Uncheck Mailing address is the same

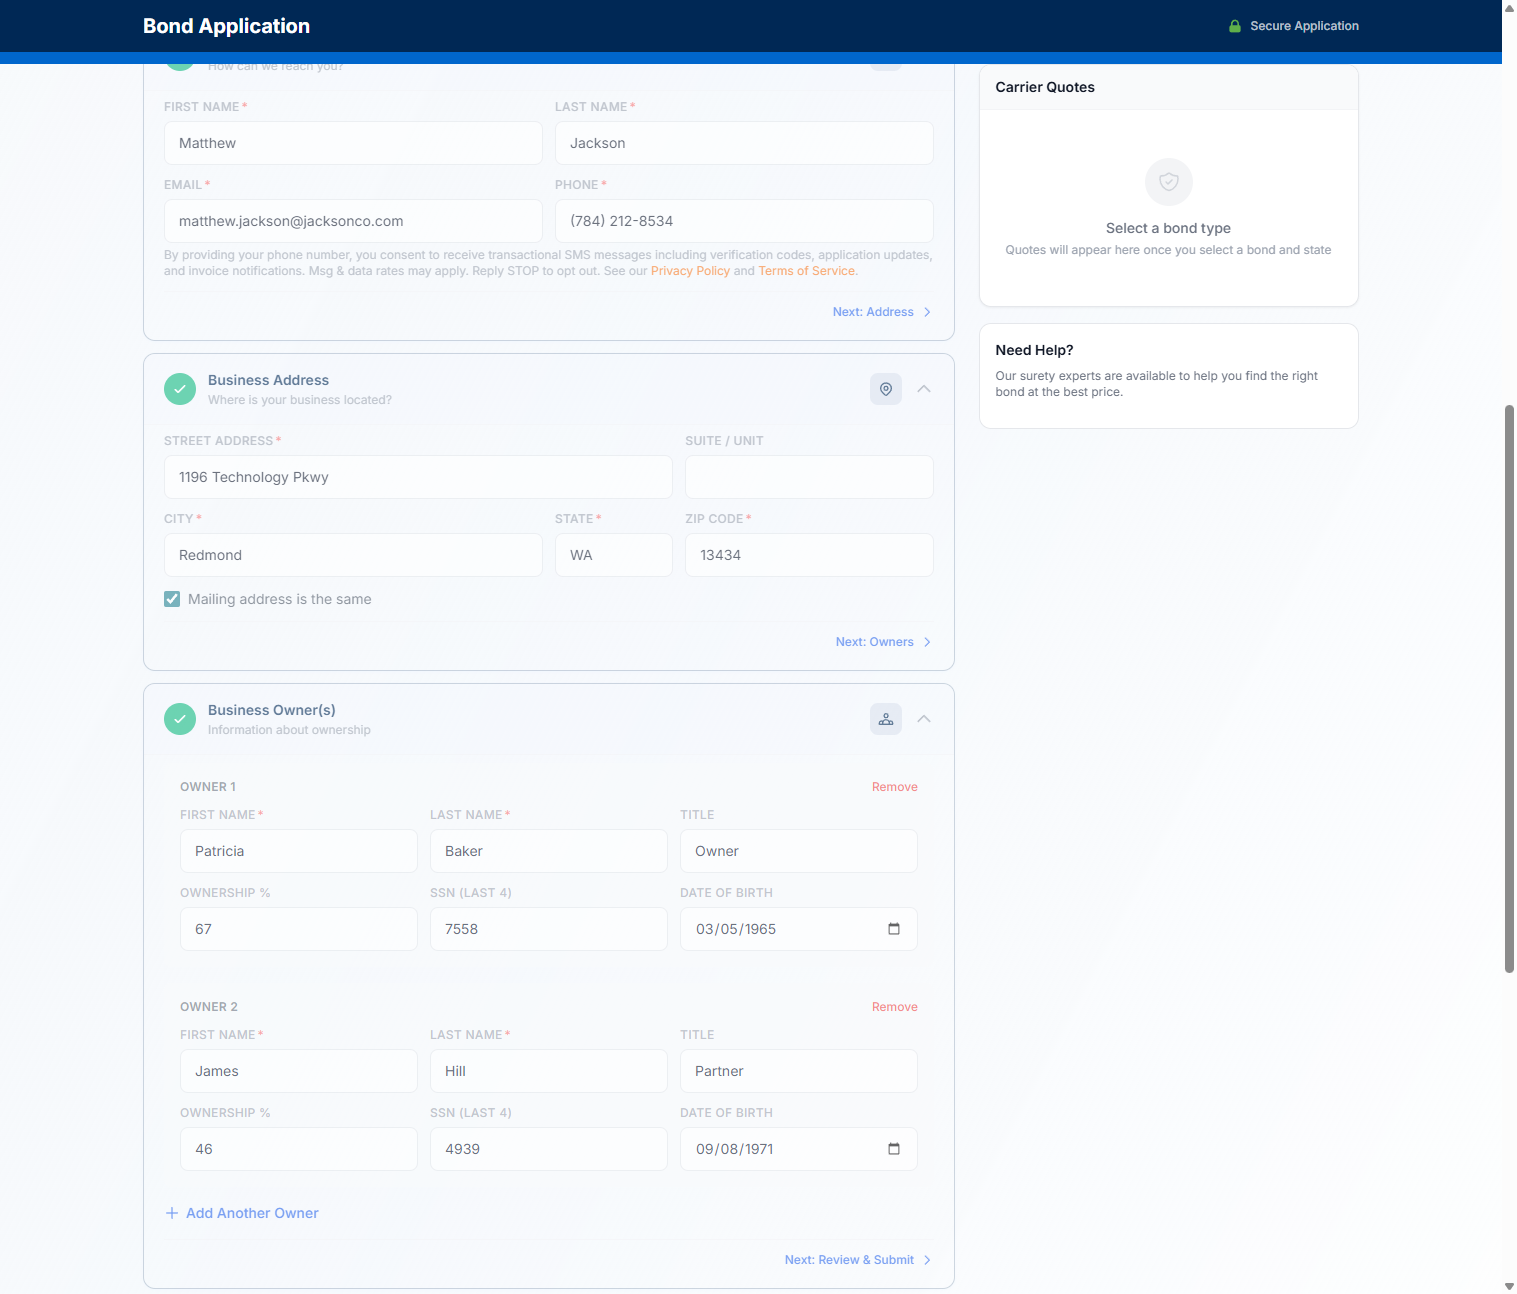click(172, 599)
